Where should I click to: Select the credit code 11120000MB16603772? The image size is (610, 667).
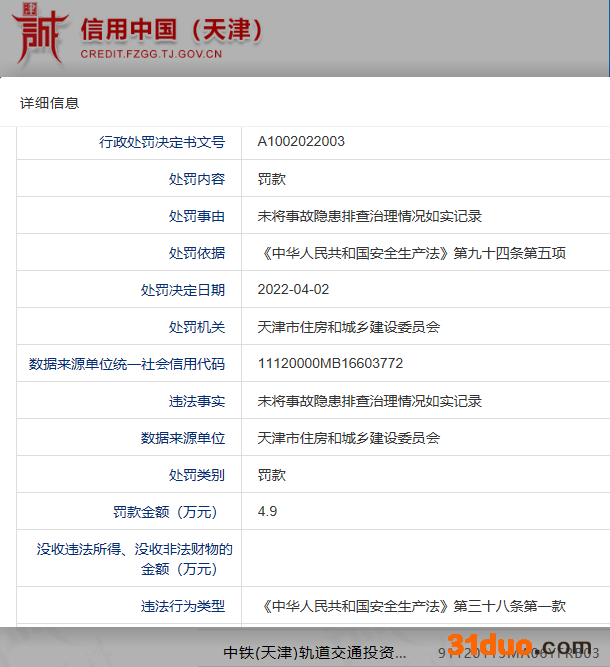point(330,364)
